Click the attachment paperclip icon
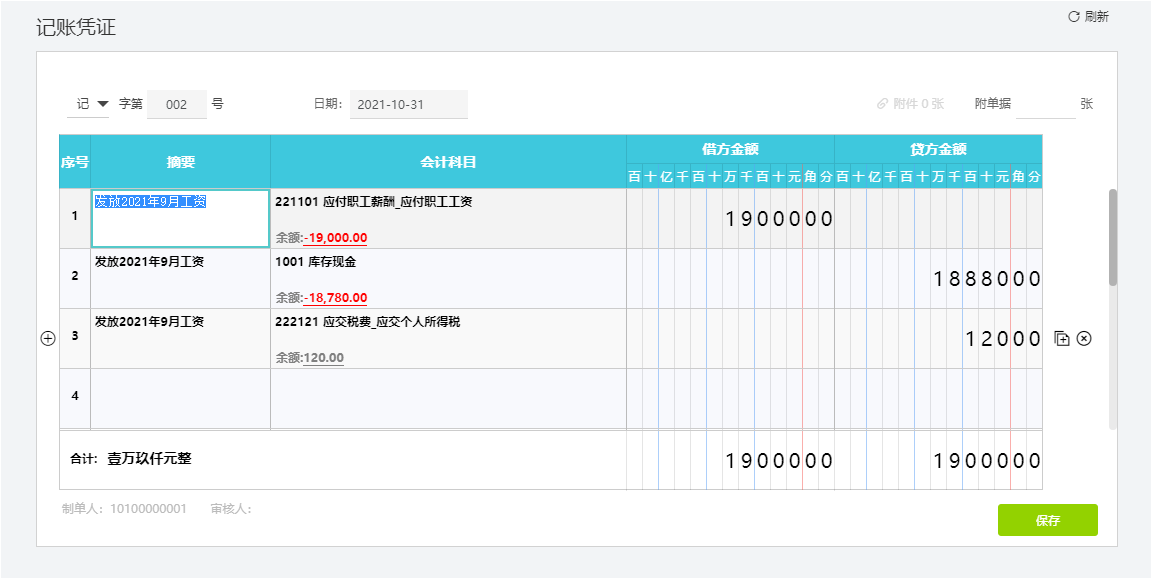 (883, 104)
